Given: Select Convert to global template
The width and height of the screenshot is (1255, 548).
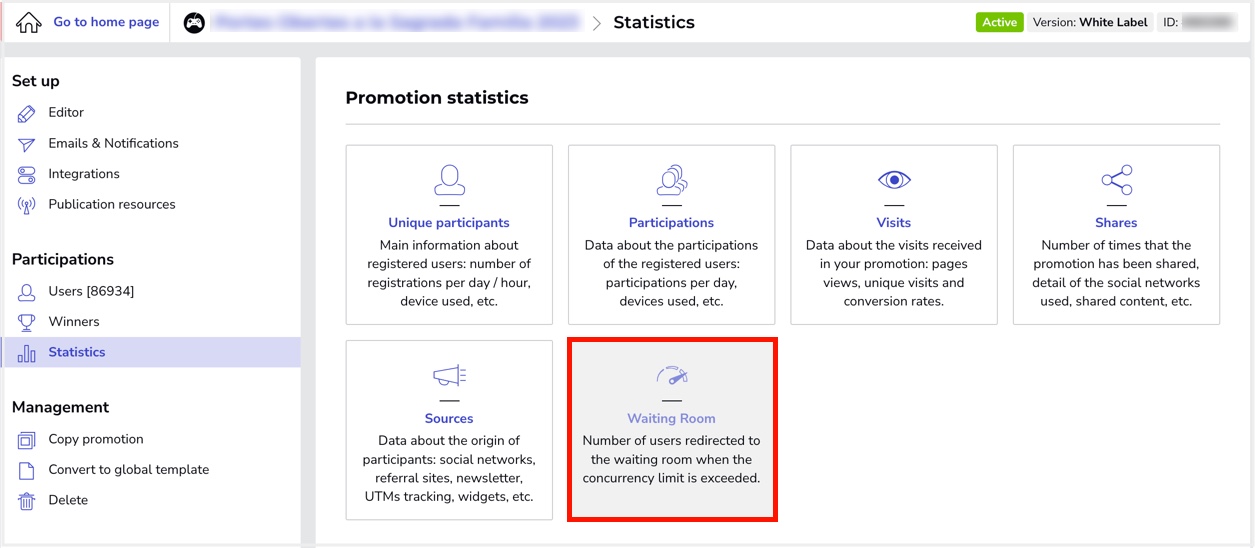Looking at the screenshot, I should (x=129, y=469).
